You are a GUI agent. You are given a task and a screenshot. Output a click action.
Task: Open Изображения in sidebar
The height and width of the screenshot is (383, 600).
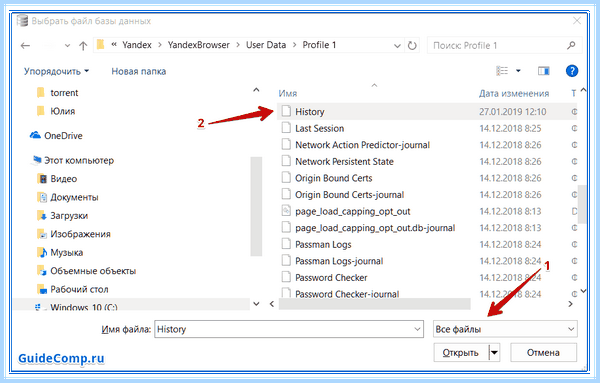pyautogui.click(x=80, y=234)
